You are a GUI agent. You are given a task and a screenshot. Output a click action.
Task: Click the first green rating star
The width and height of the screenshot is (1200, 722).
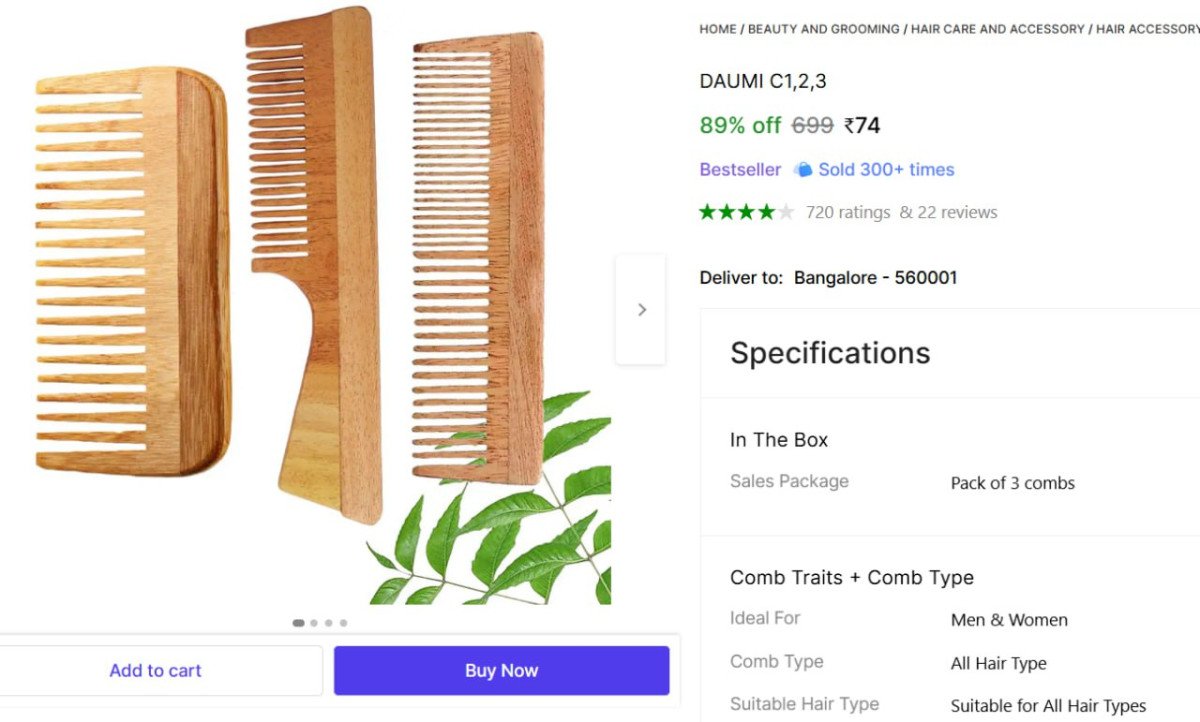click(708, 212)
